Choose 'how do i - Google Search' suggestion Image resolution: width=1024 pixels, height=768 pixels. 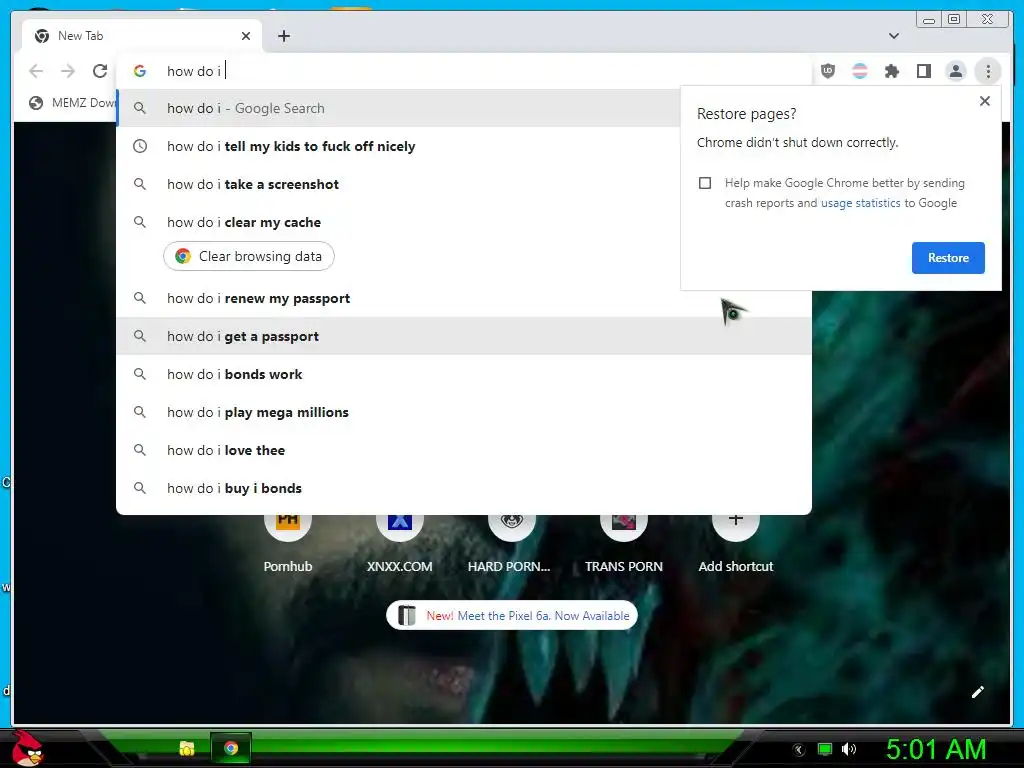pyautogui.click(x=398, y=108)
